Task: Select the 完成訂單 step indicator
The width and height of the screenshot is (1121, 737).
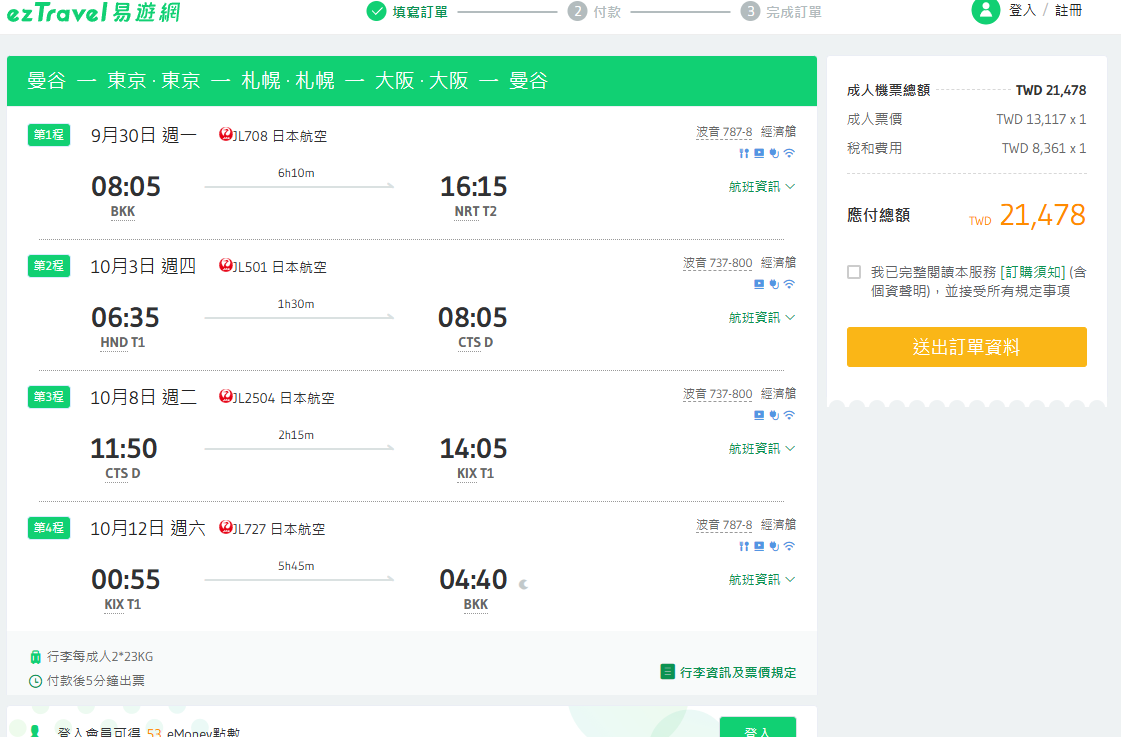Action: tap(781, 11)
